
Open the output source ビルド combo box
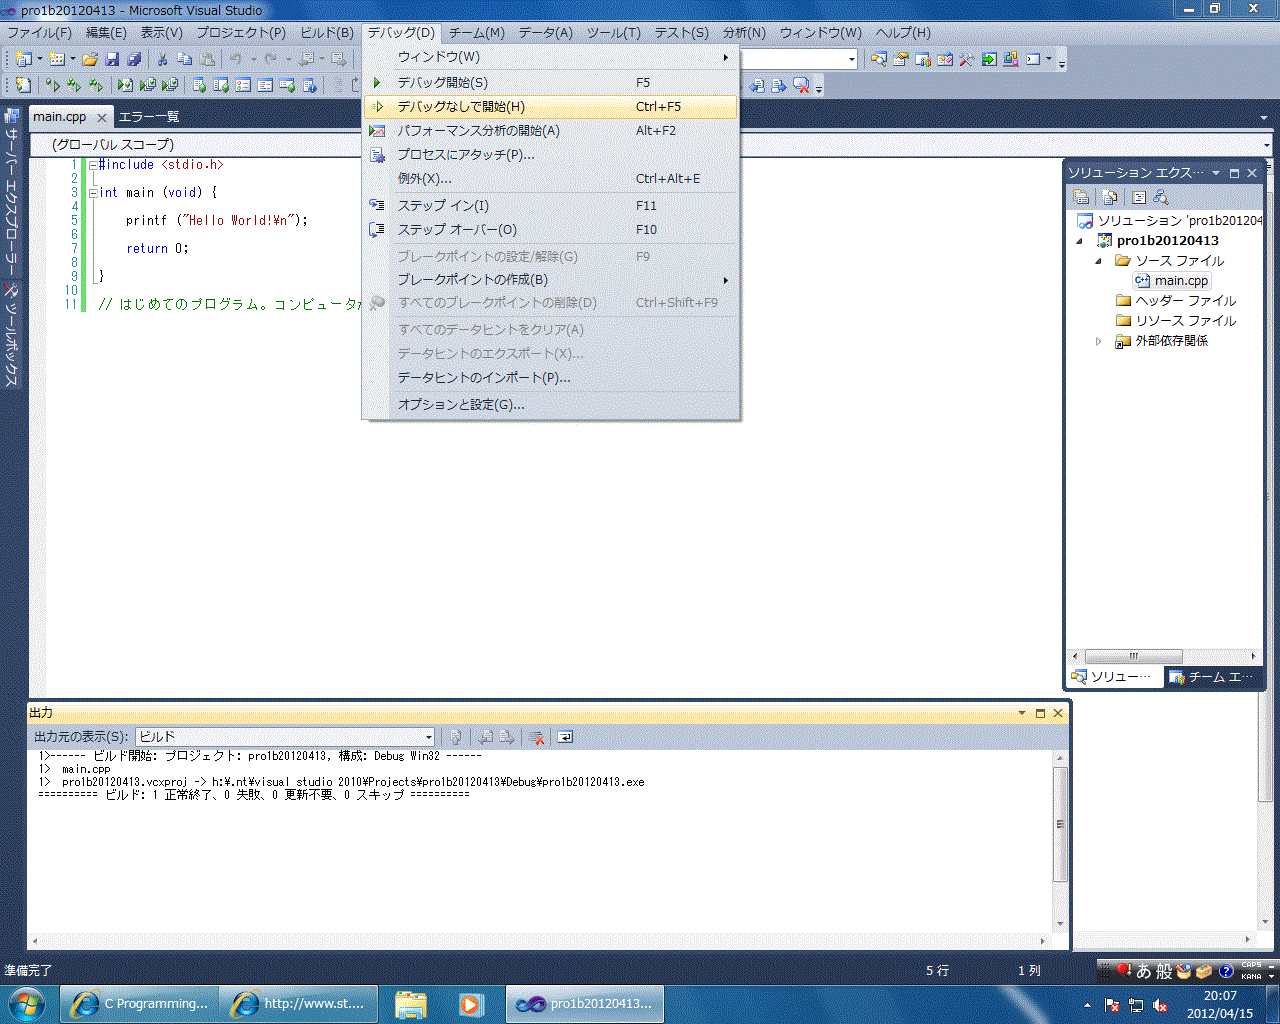(x=285, y=737)
